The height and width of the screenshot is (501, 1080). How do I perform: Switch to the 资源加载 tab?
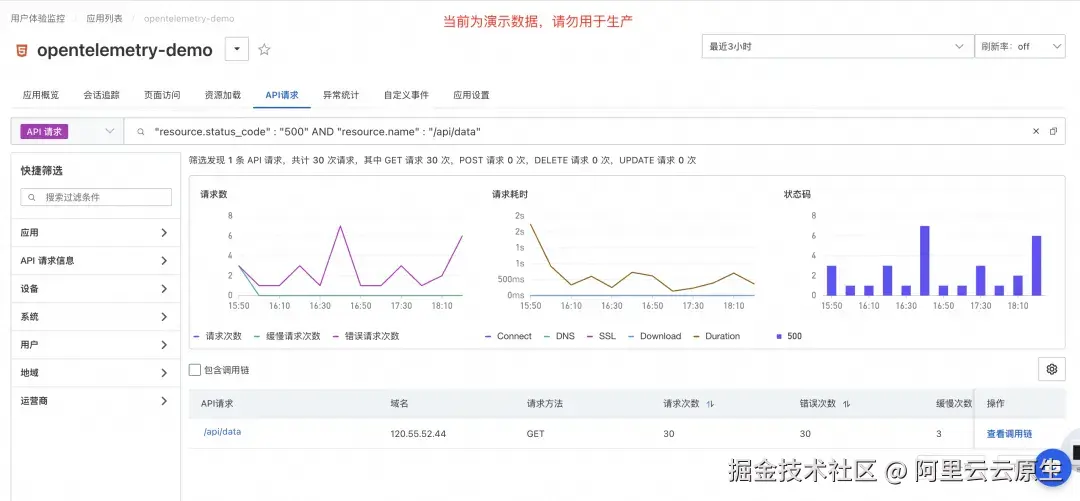222,95
